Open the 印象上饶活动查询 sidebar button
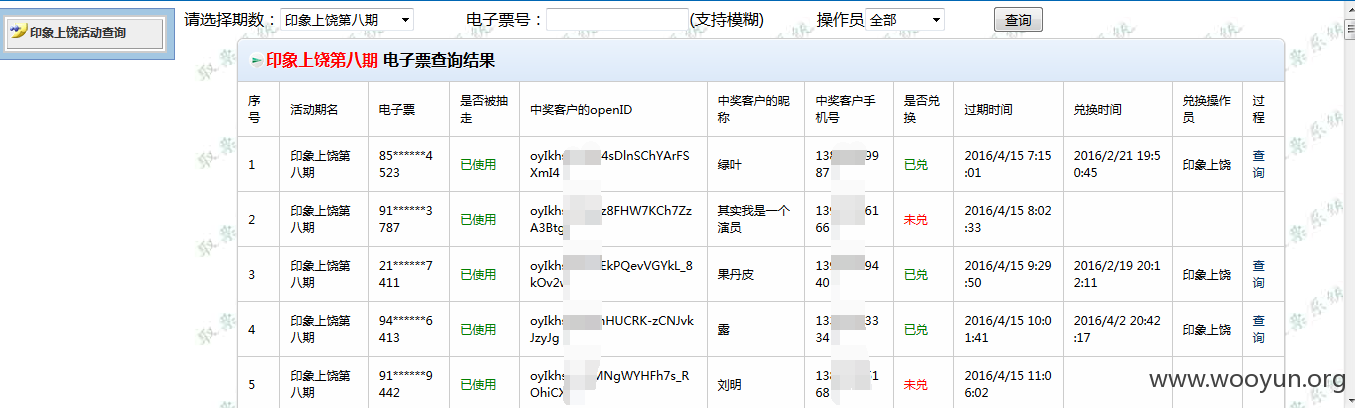 84,32
